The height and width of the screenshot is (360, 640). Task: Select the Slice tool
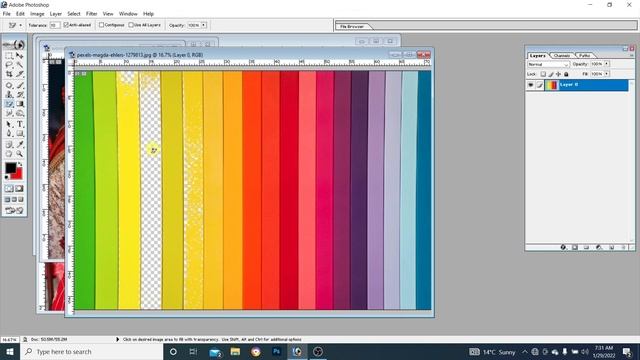19,74
